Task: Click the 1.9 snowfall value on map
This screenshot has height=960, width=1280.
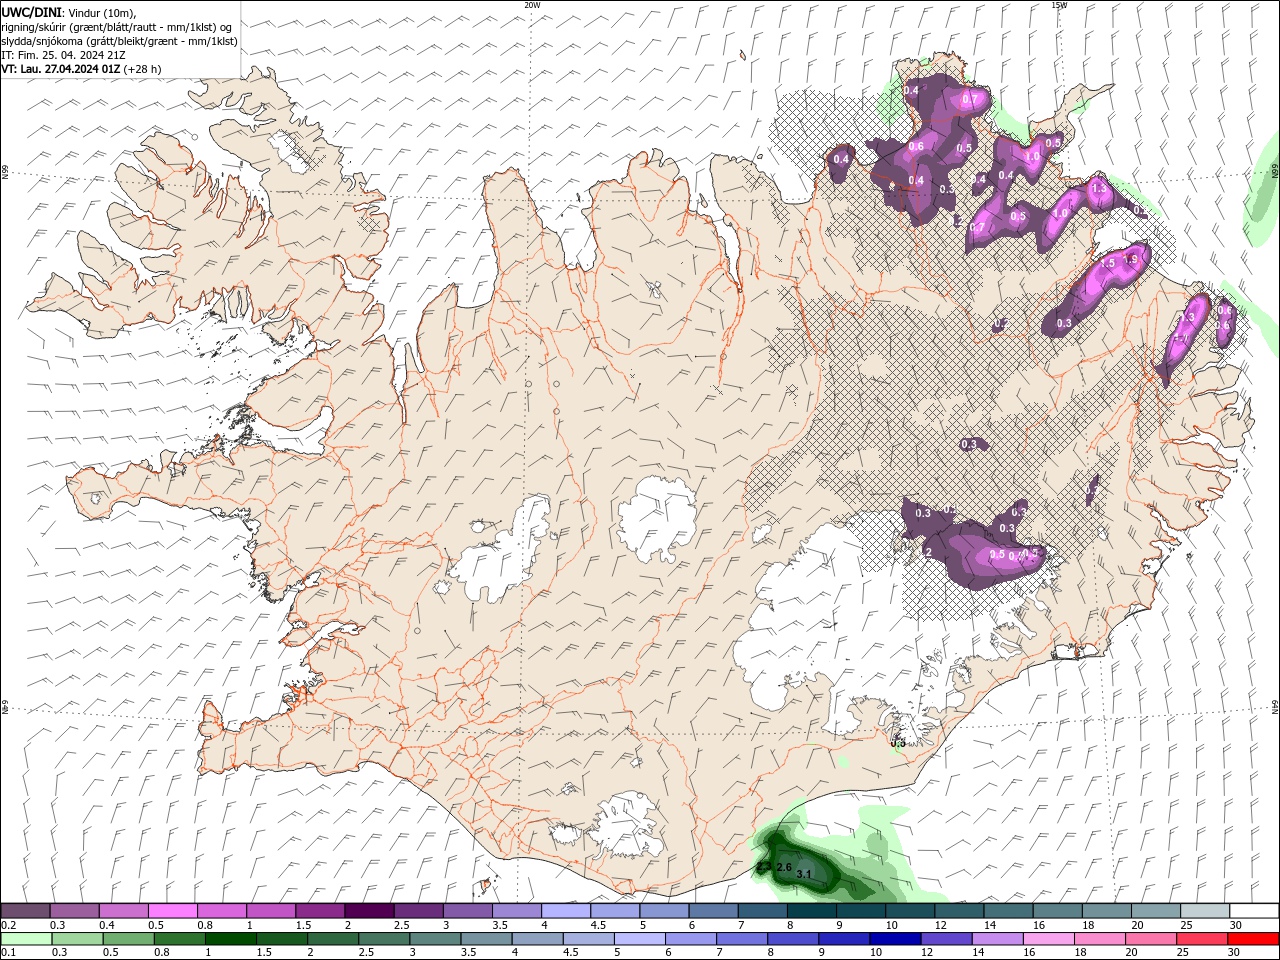Action: 1131,259
